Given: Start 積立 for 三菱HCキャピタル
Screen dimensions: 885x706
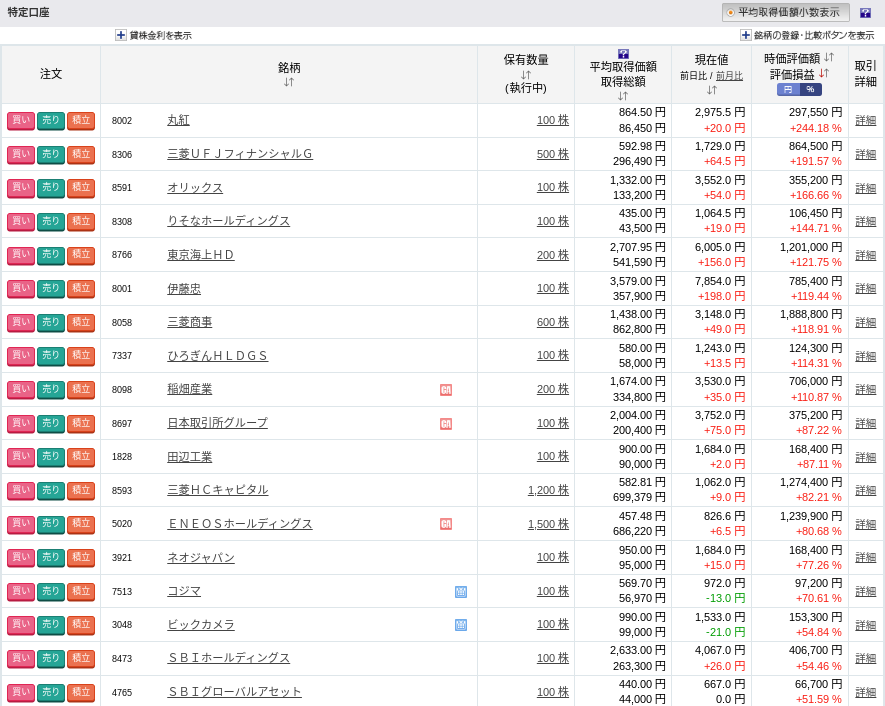Looking at the screenshot, I should pos(81,490).
